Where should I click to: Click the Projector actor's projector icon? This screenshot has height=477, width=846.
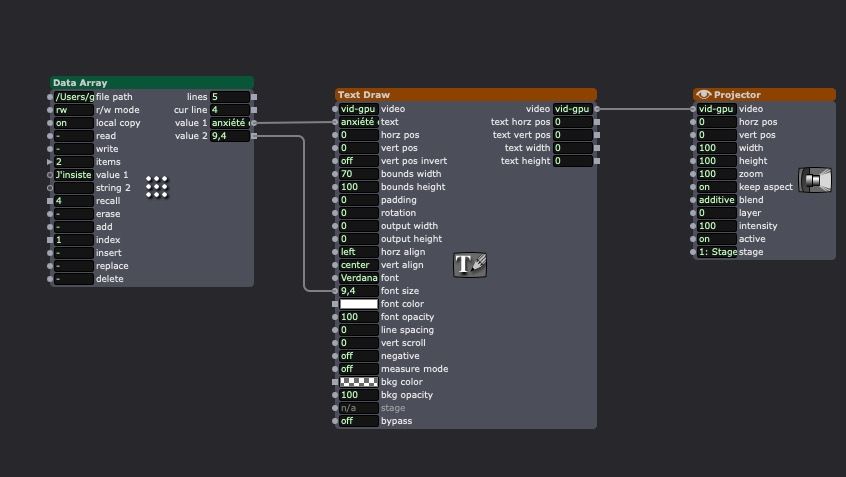[x=817, y=181]
